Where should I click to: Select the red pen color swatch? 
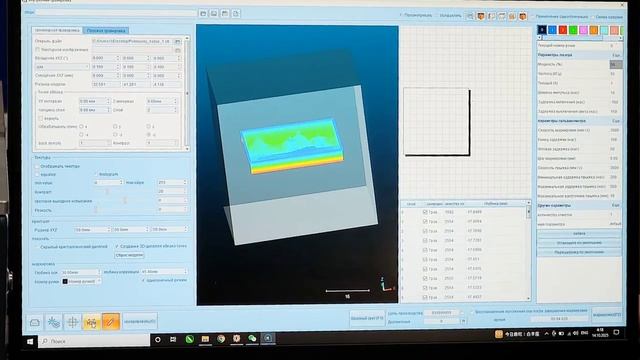563,30
